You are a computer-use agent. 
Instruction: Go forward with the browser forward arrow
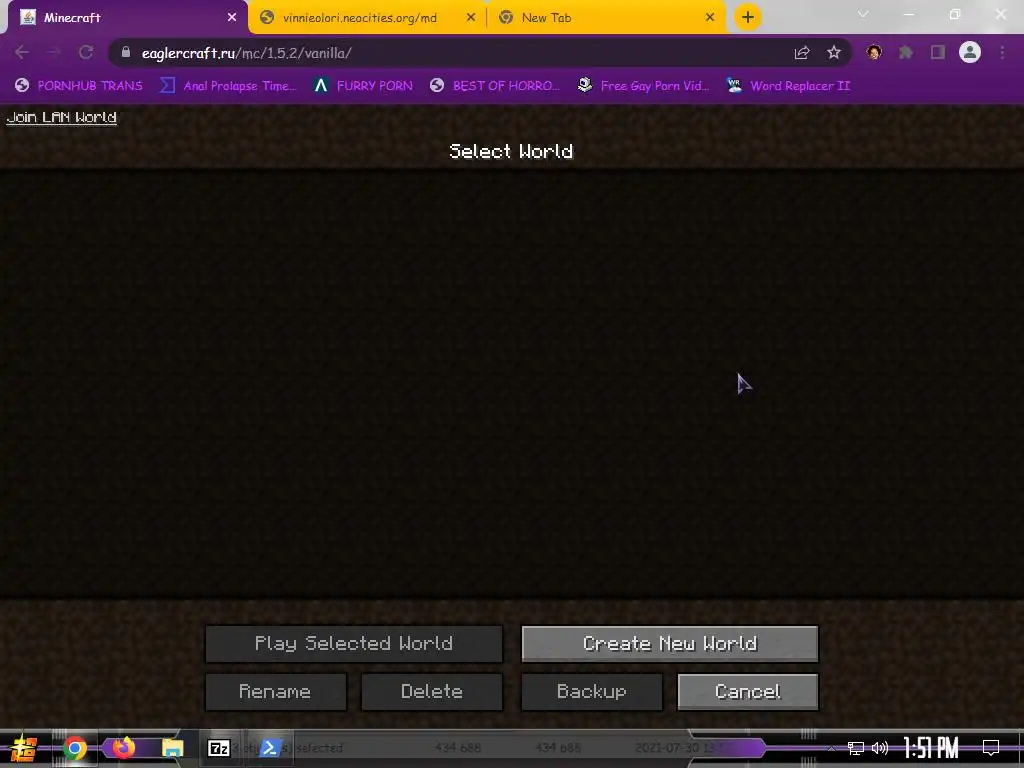tap(54, 52)
